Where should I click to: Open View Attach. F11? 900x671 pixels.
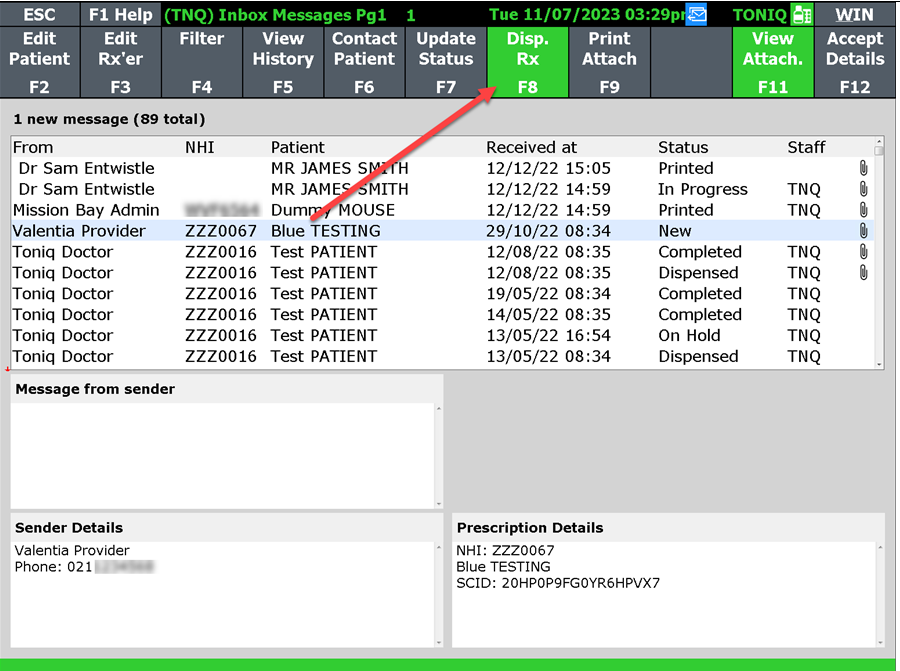(772, 62)
